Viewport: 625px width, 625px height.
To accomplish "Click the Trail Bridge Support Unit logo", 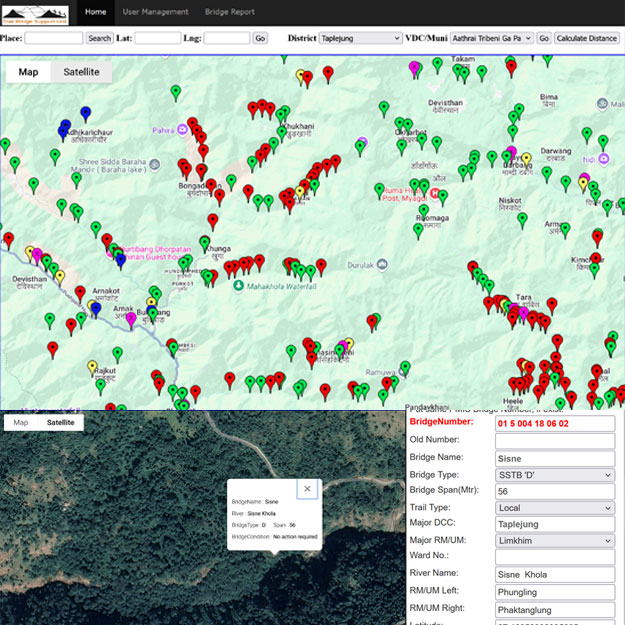I will point(35,15).
